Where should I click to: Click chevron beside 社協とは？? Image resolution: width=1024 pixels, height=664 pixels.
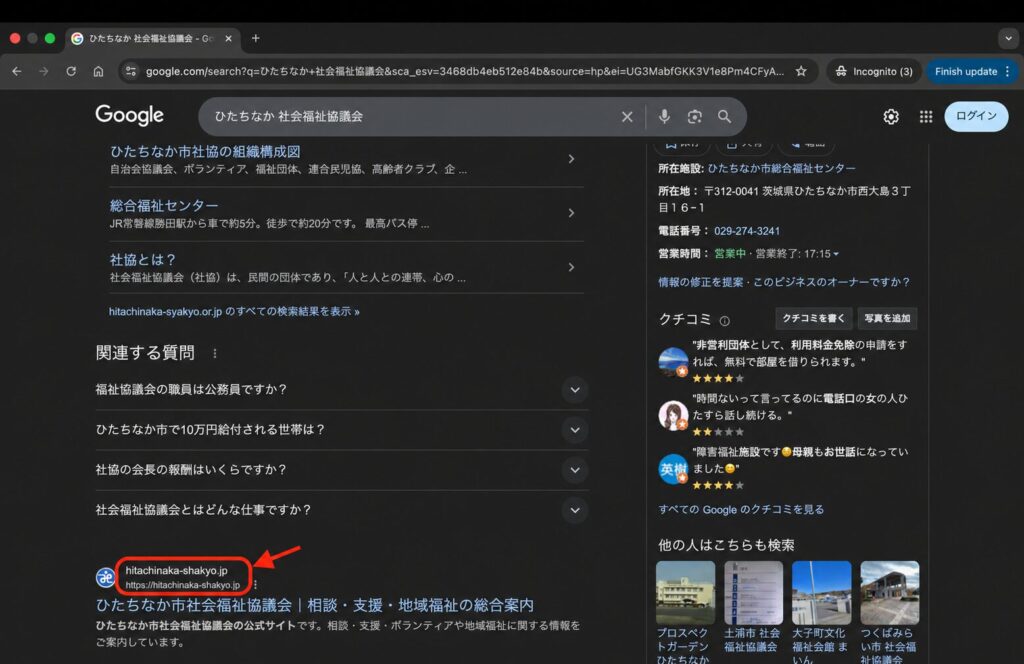[571, 267]
